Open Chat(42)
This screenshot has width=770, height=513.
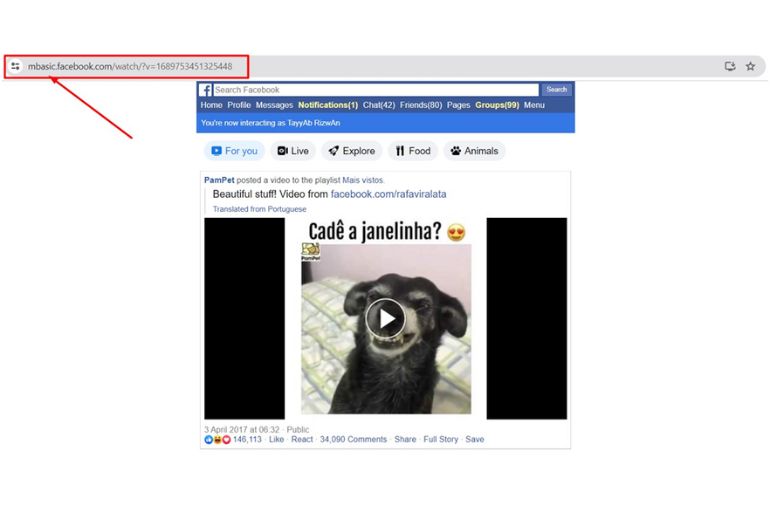coord(379,105)
